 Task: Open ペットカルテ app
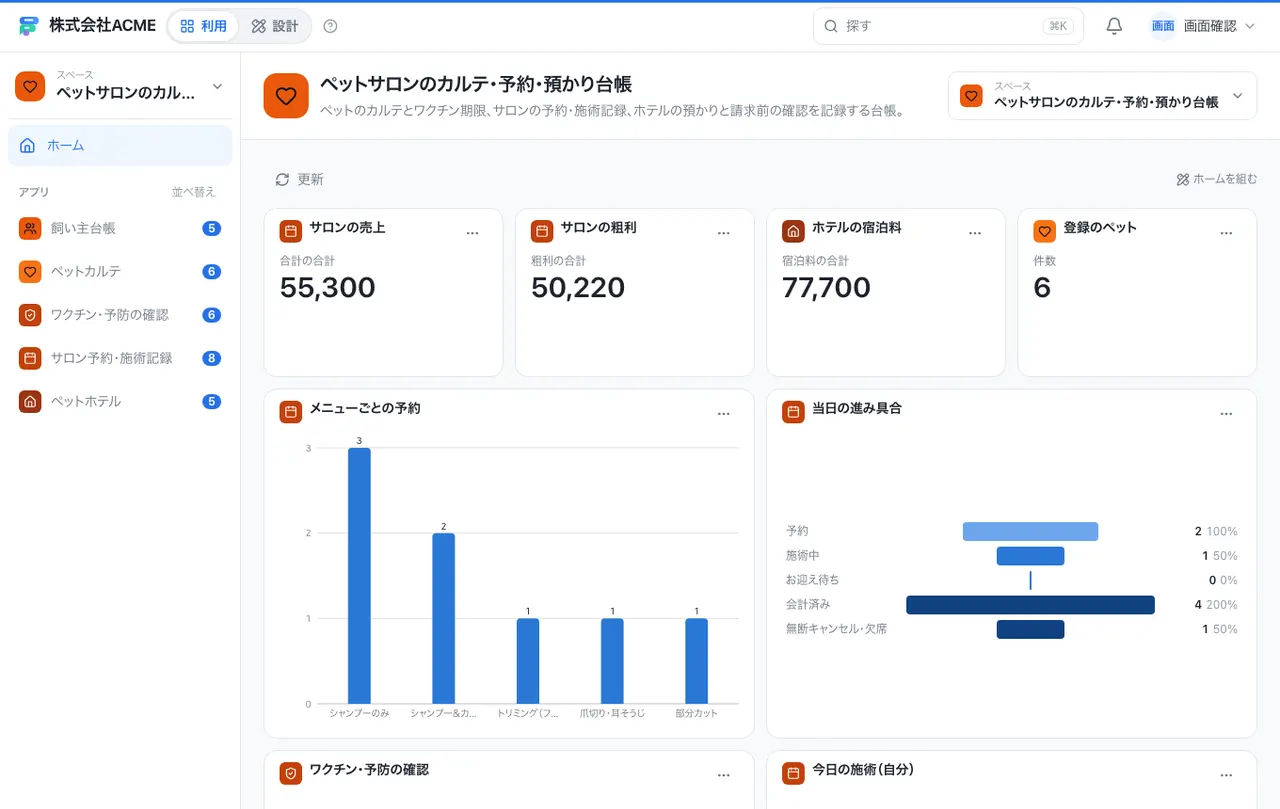point(120,271)
